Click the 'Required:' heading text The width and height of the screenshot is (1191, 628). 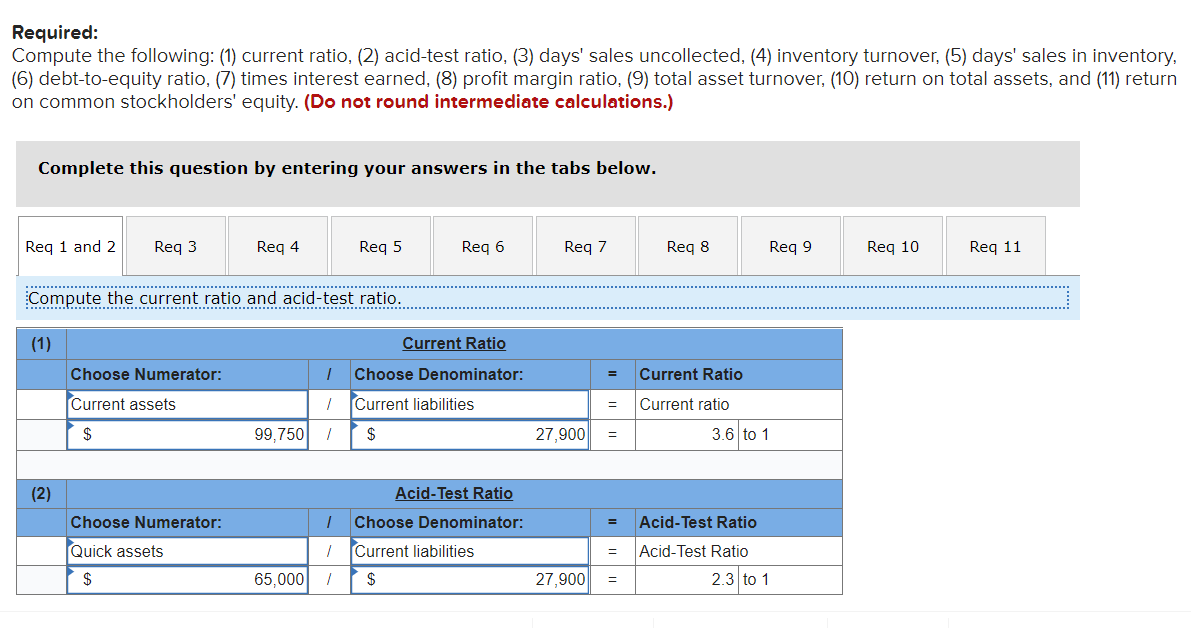[55, 33]
